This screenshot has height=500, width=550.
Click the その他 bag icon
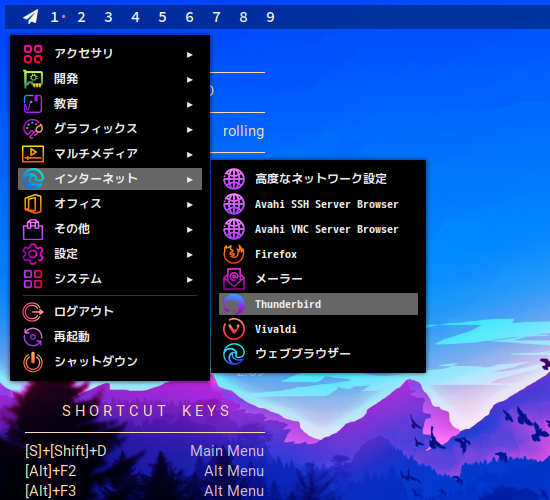click(x=33, y=229)
